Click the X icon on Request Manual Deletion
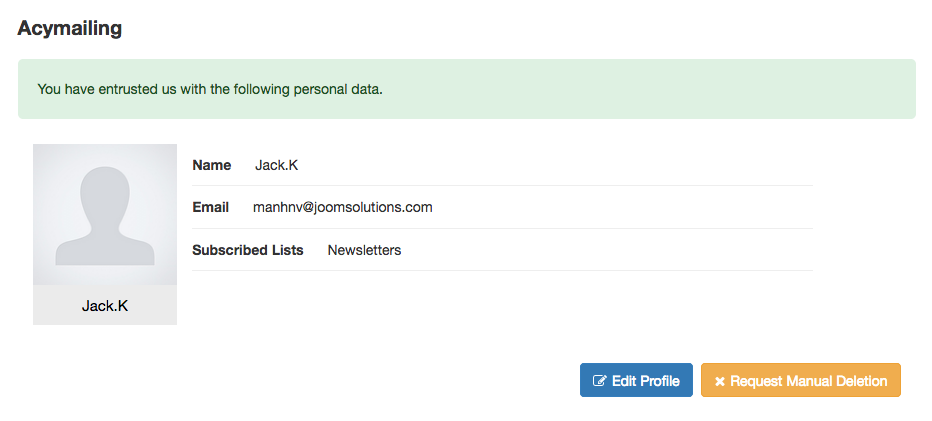 coord(720,381)
